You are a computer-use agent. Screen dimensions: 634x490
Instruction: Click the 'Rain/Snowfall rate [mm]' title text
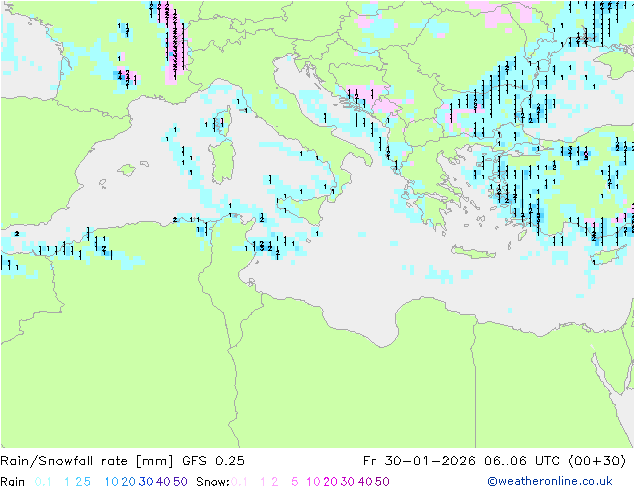click(87, 461)
